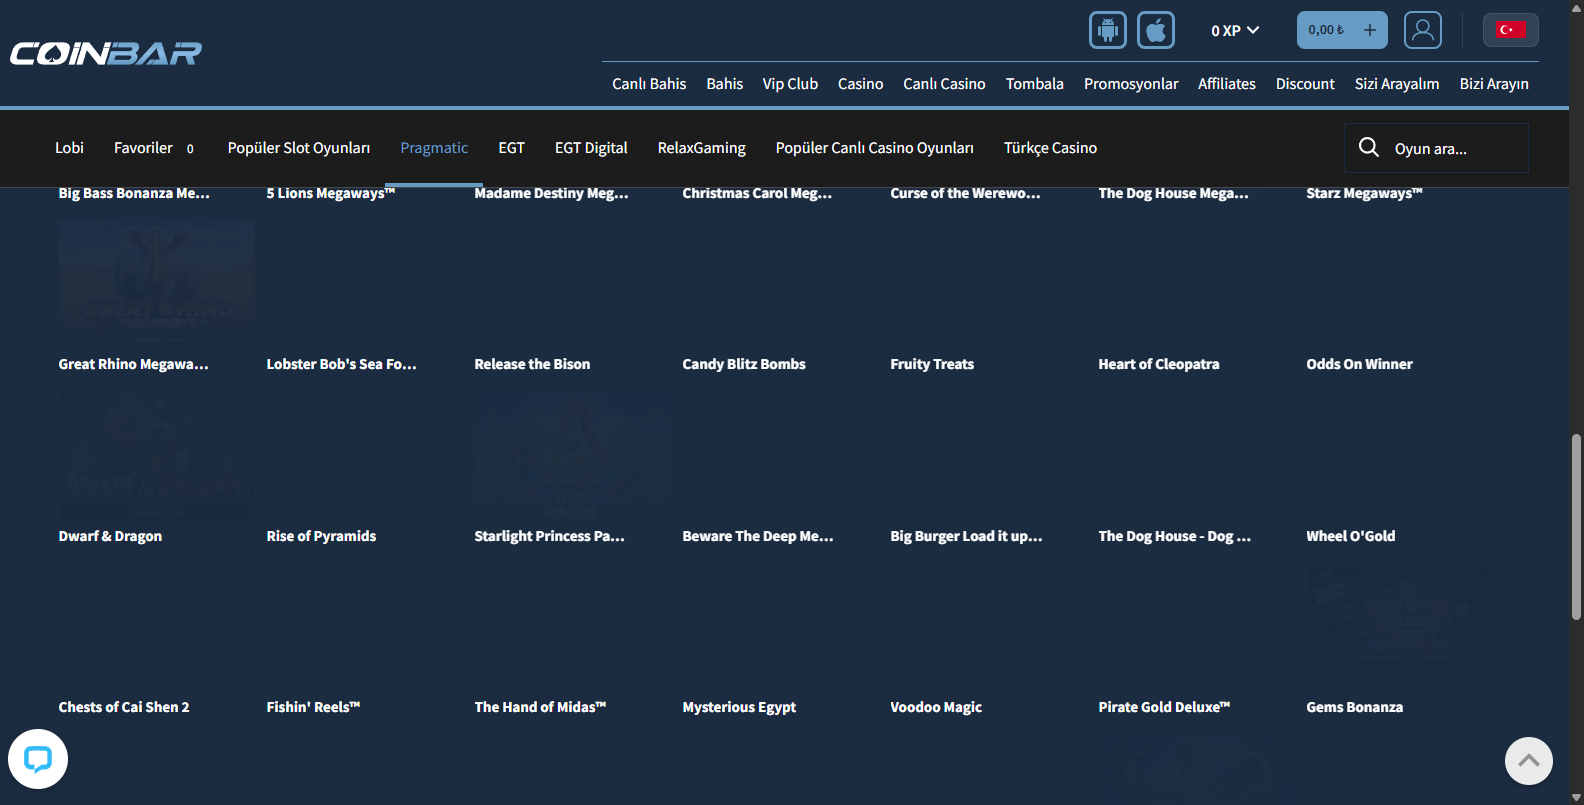This screenshot has height=805, width=1584.
Task: Open the Apple iOS app download icon
Action: click(1156, 30)
